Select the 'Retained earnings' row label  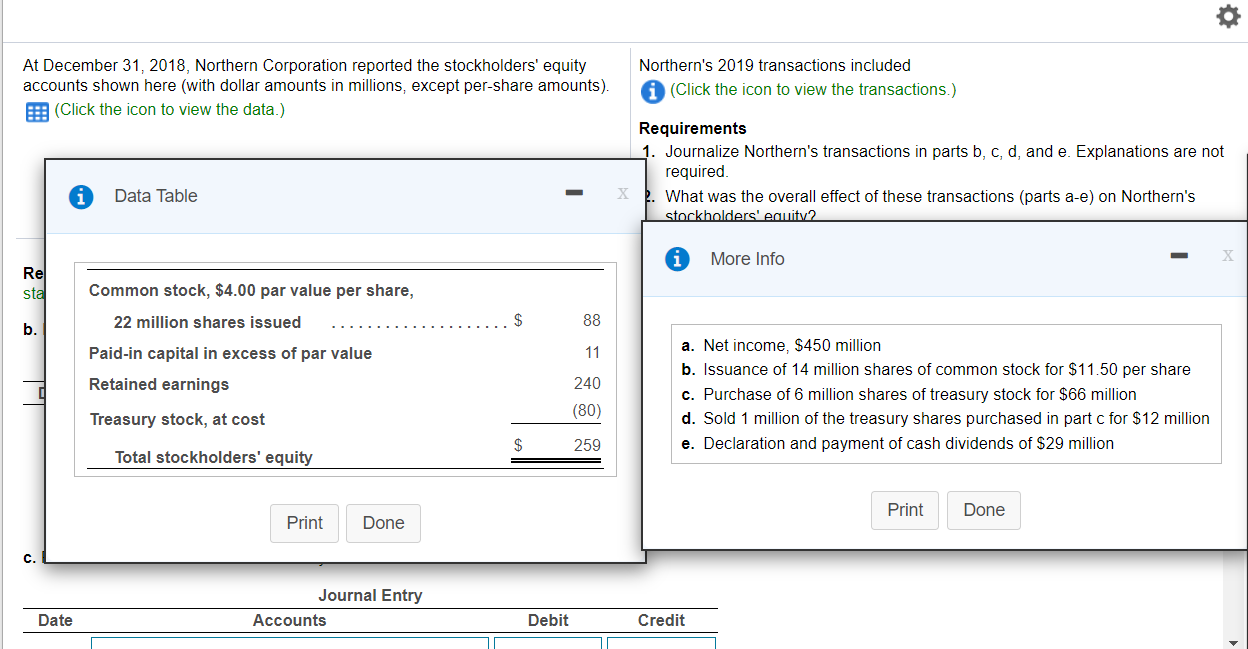tap(159, 385)
